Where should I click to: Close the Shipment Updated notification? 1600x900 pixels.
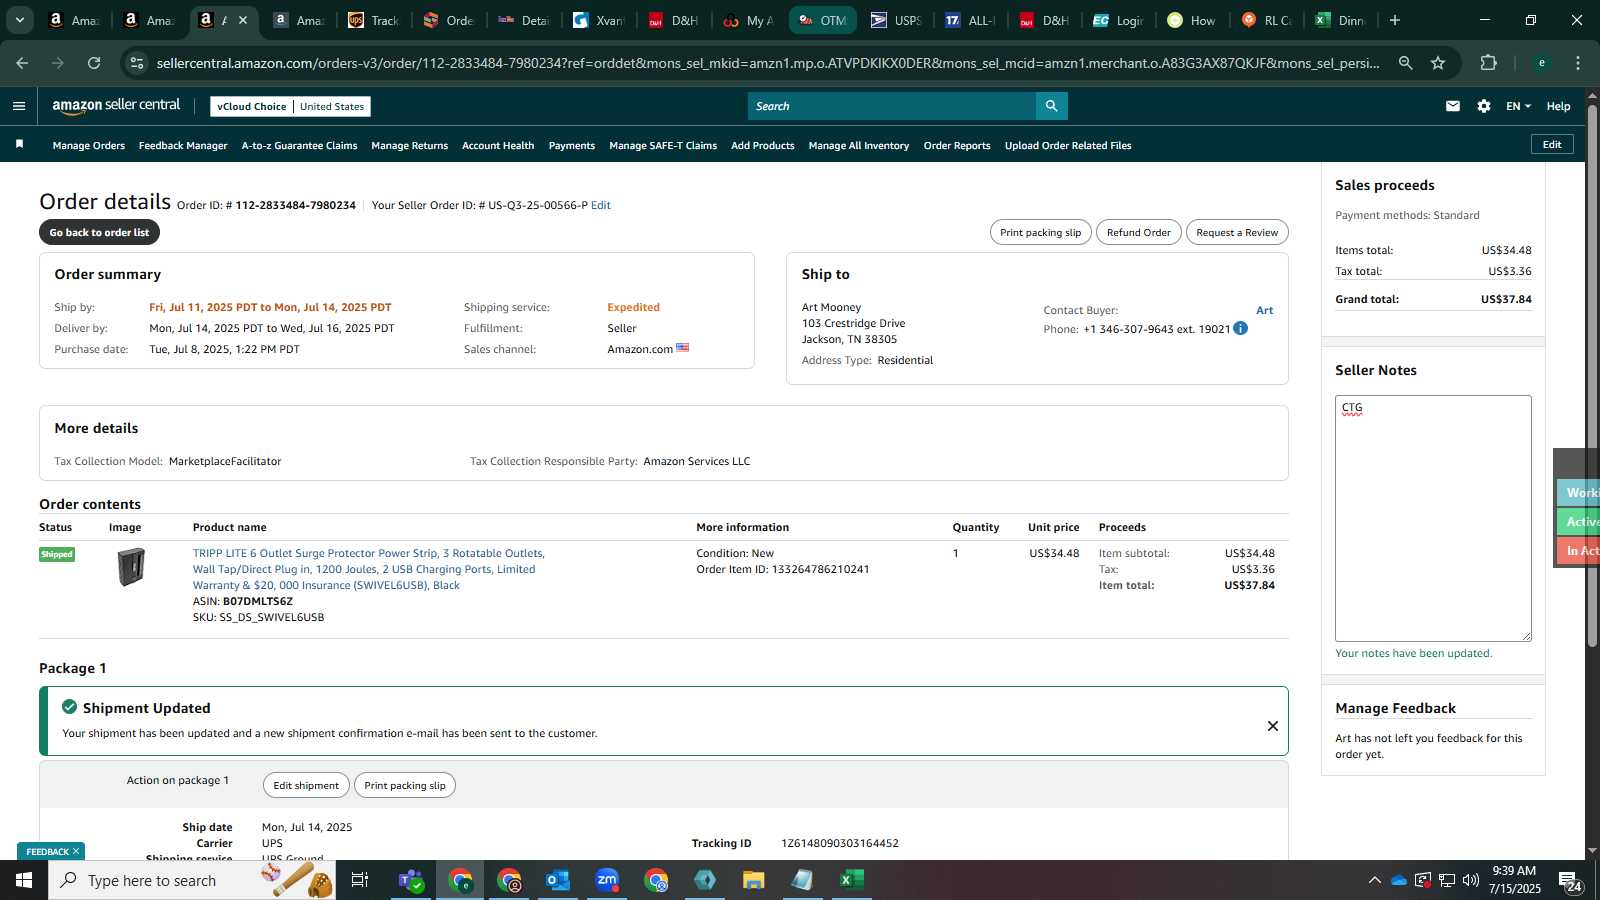1273,726
